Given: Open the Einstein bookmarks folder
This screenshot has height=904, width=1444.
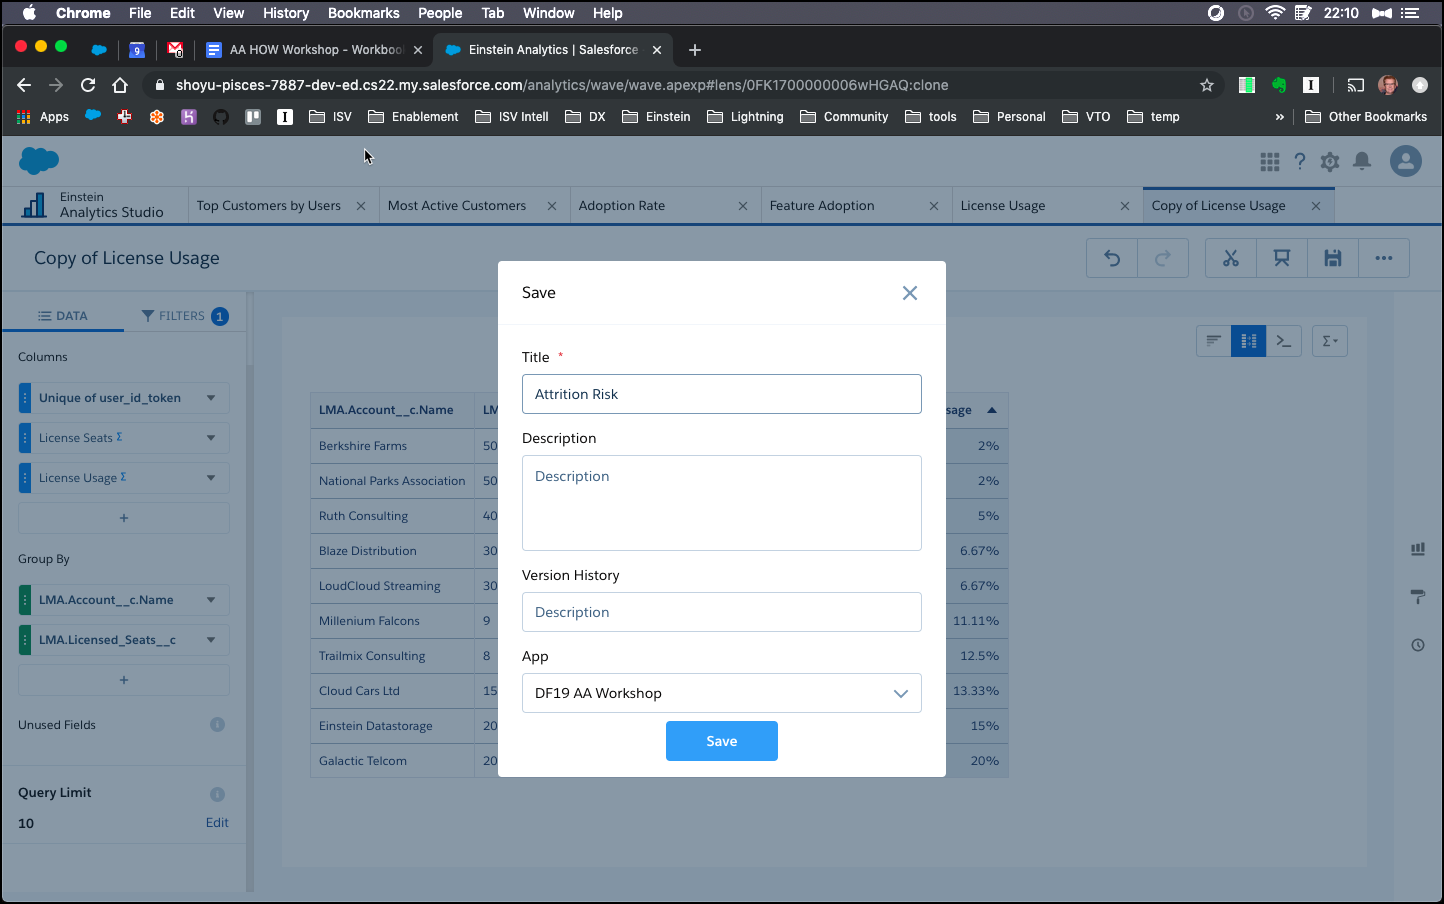Looking at the screenshot, I should pos(656,117).
